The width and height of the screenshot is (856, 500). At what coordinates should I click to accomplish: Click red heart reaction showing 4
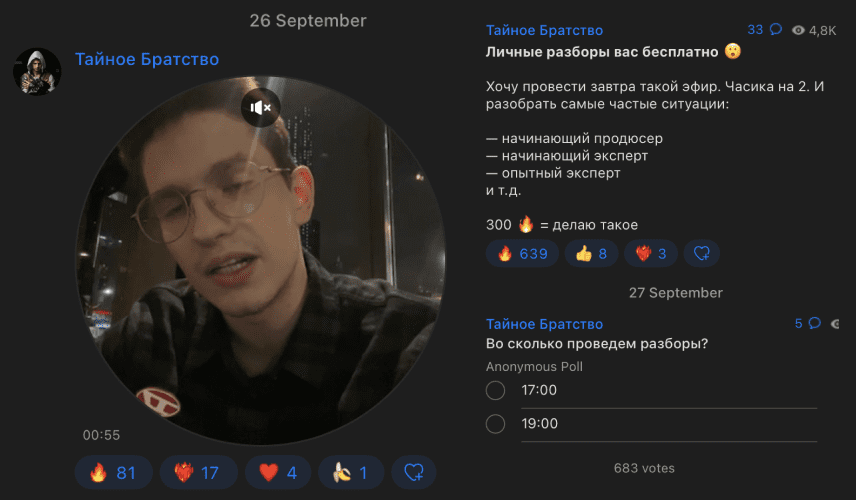tap(278, 472)
